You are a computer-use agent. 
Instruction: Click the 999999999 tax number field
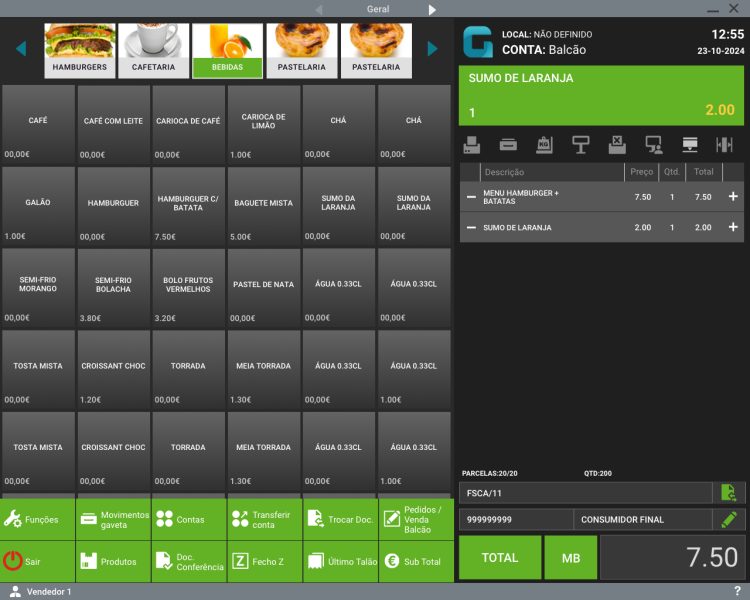[515, 520]
